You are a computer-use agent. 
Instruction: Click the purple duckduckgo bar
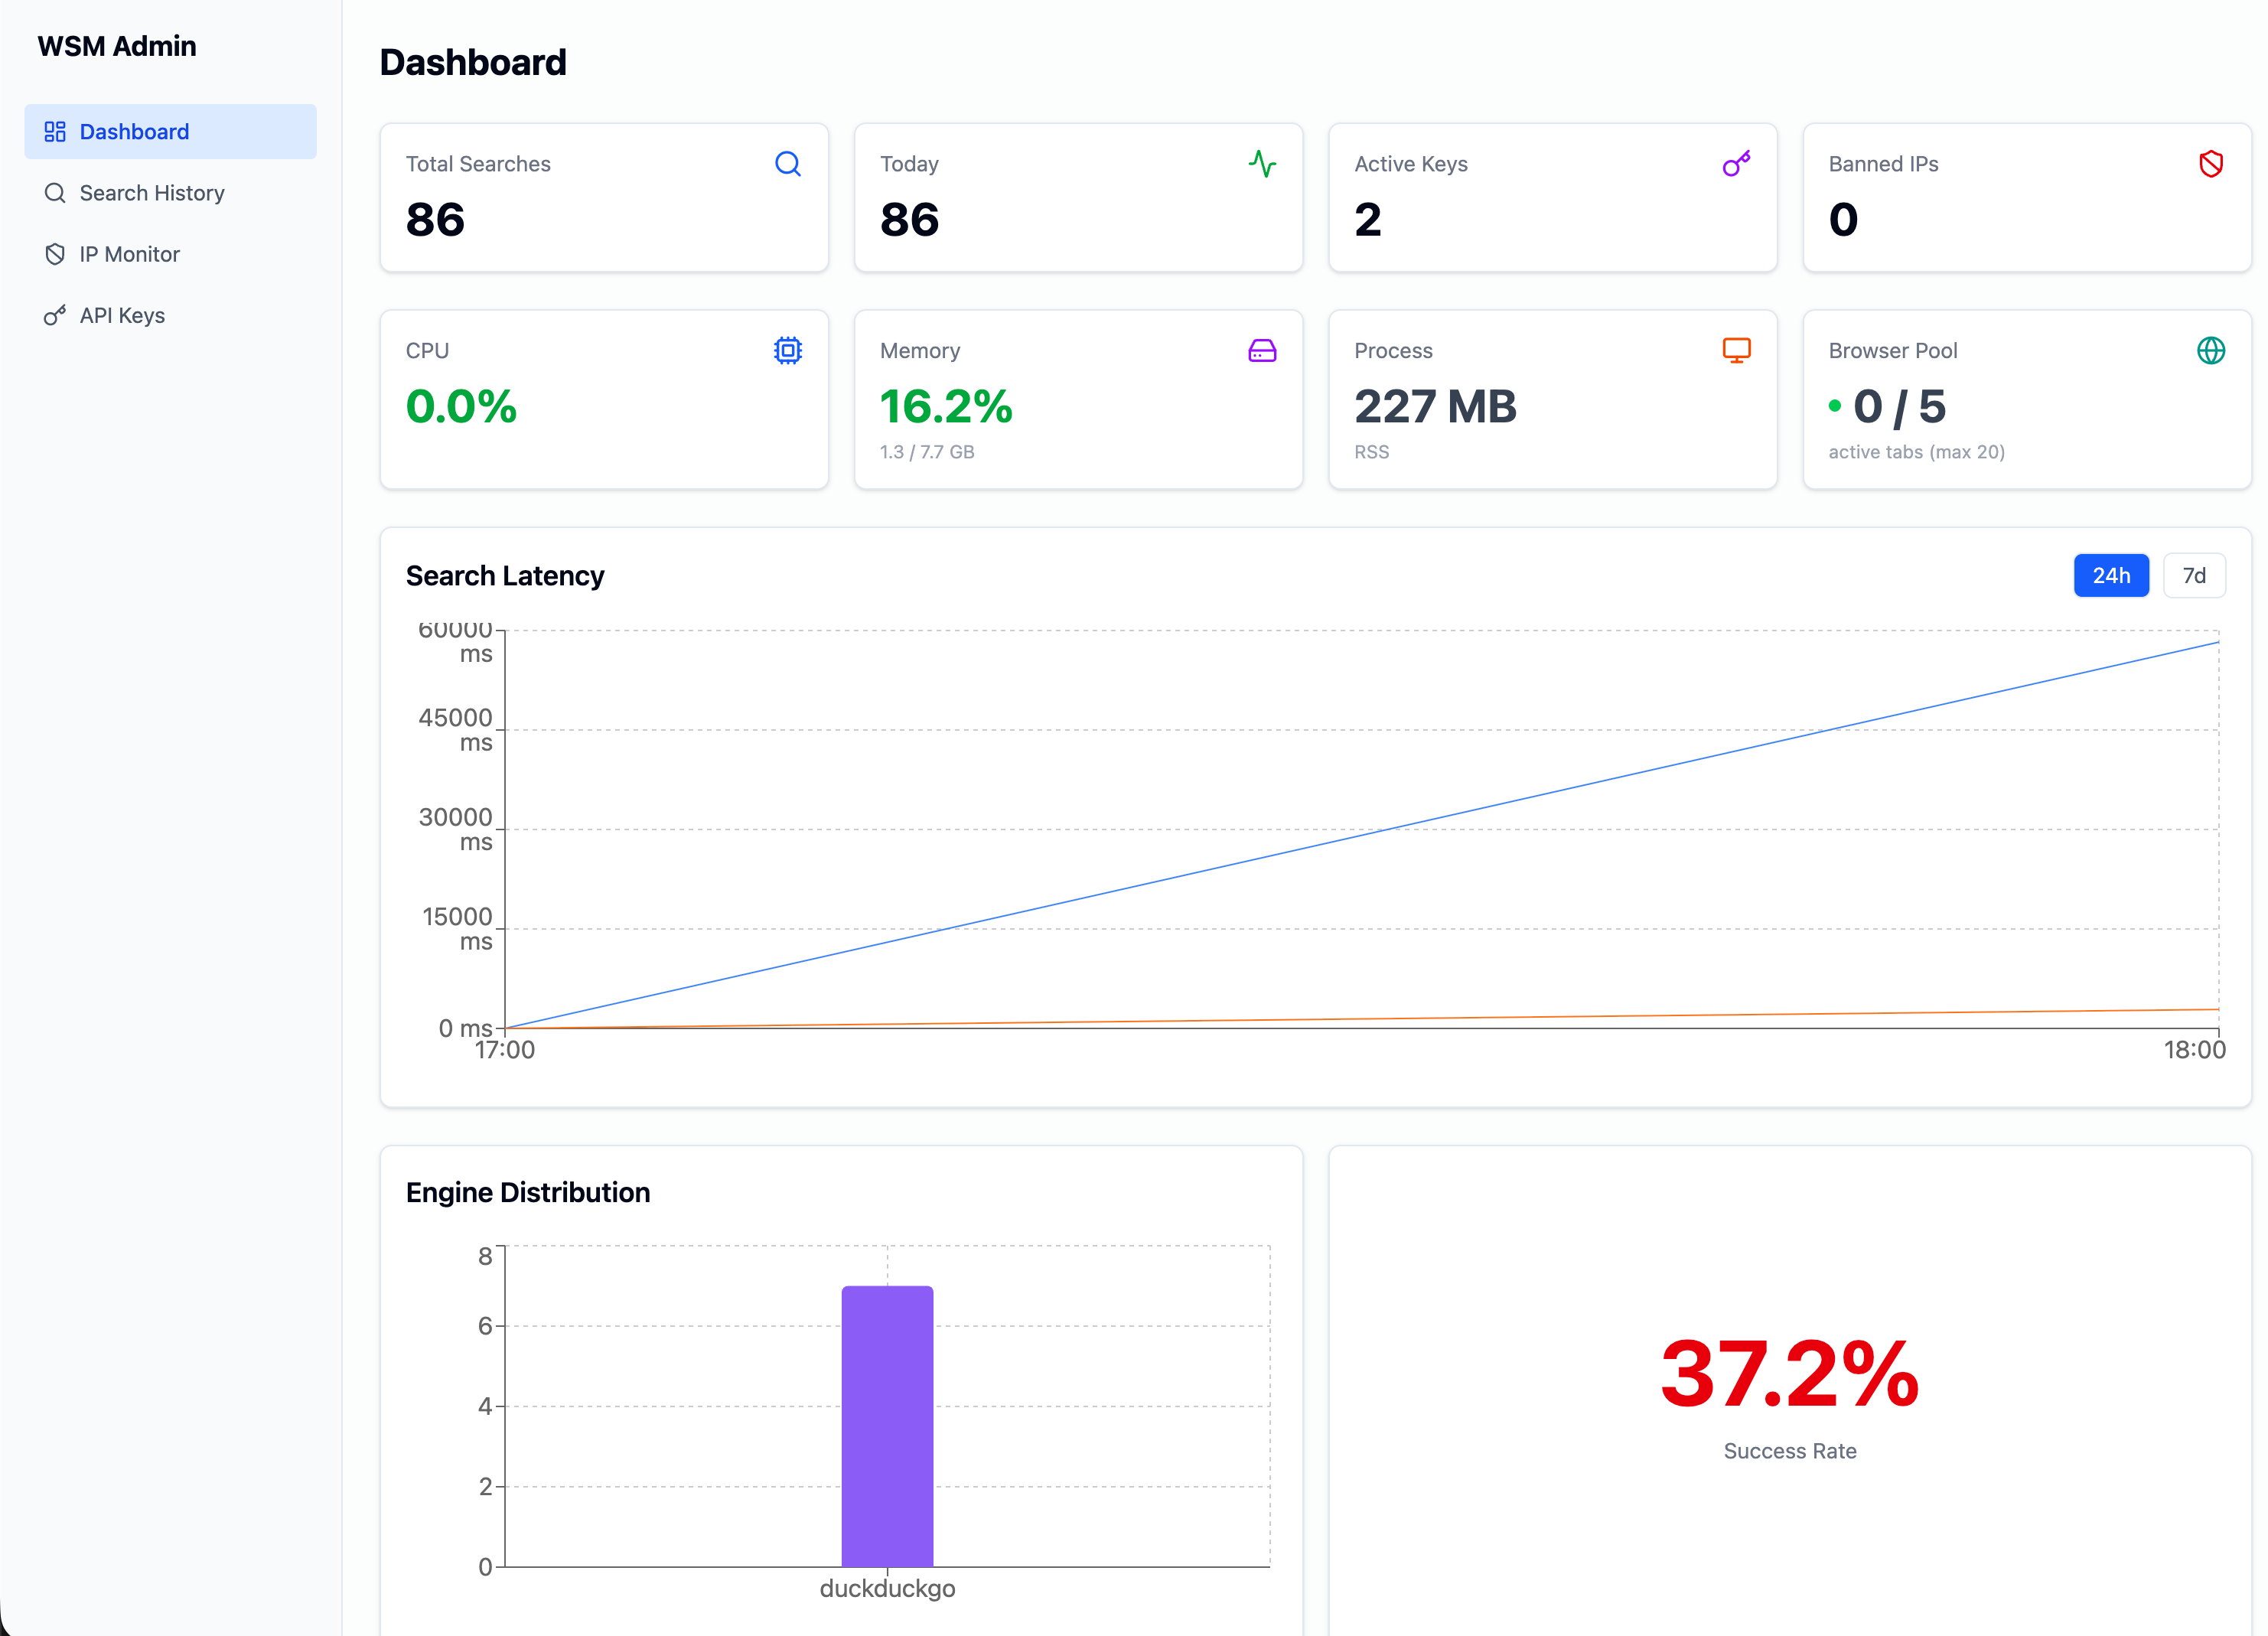pyautogui.click(x=887, y=1426)
